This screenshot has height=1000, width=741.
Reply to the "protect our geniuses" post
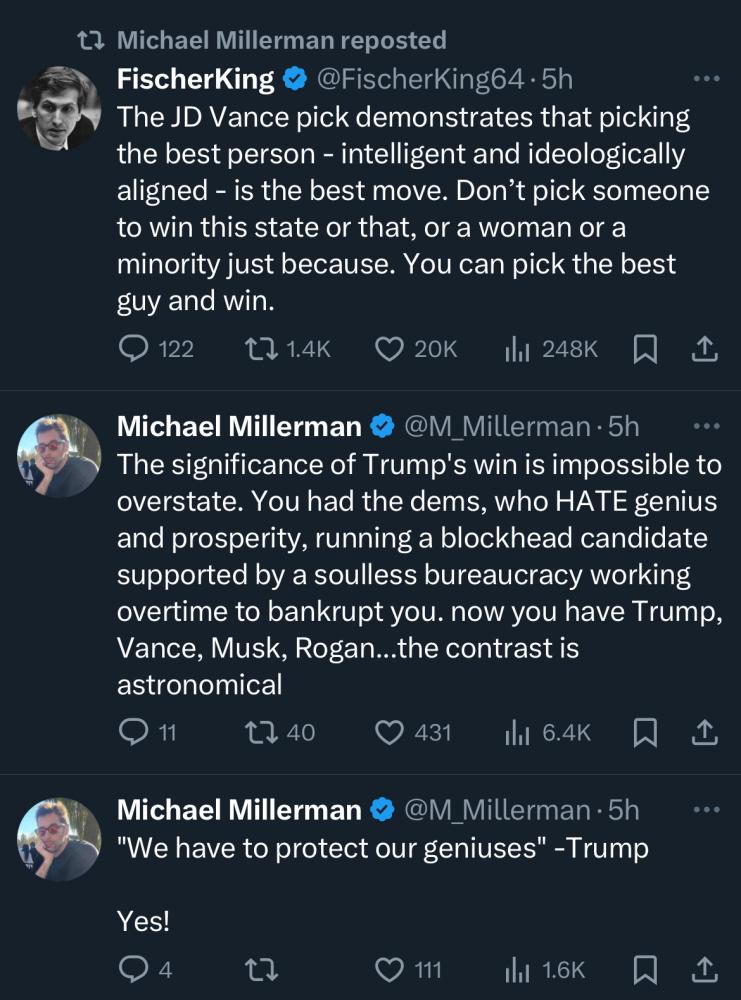[133, 969]
